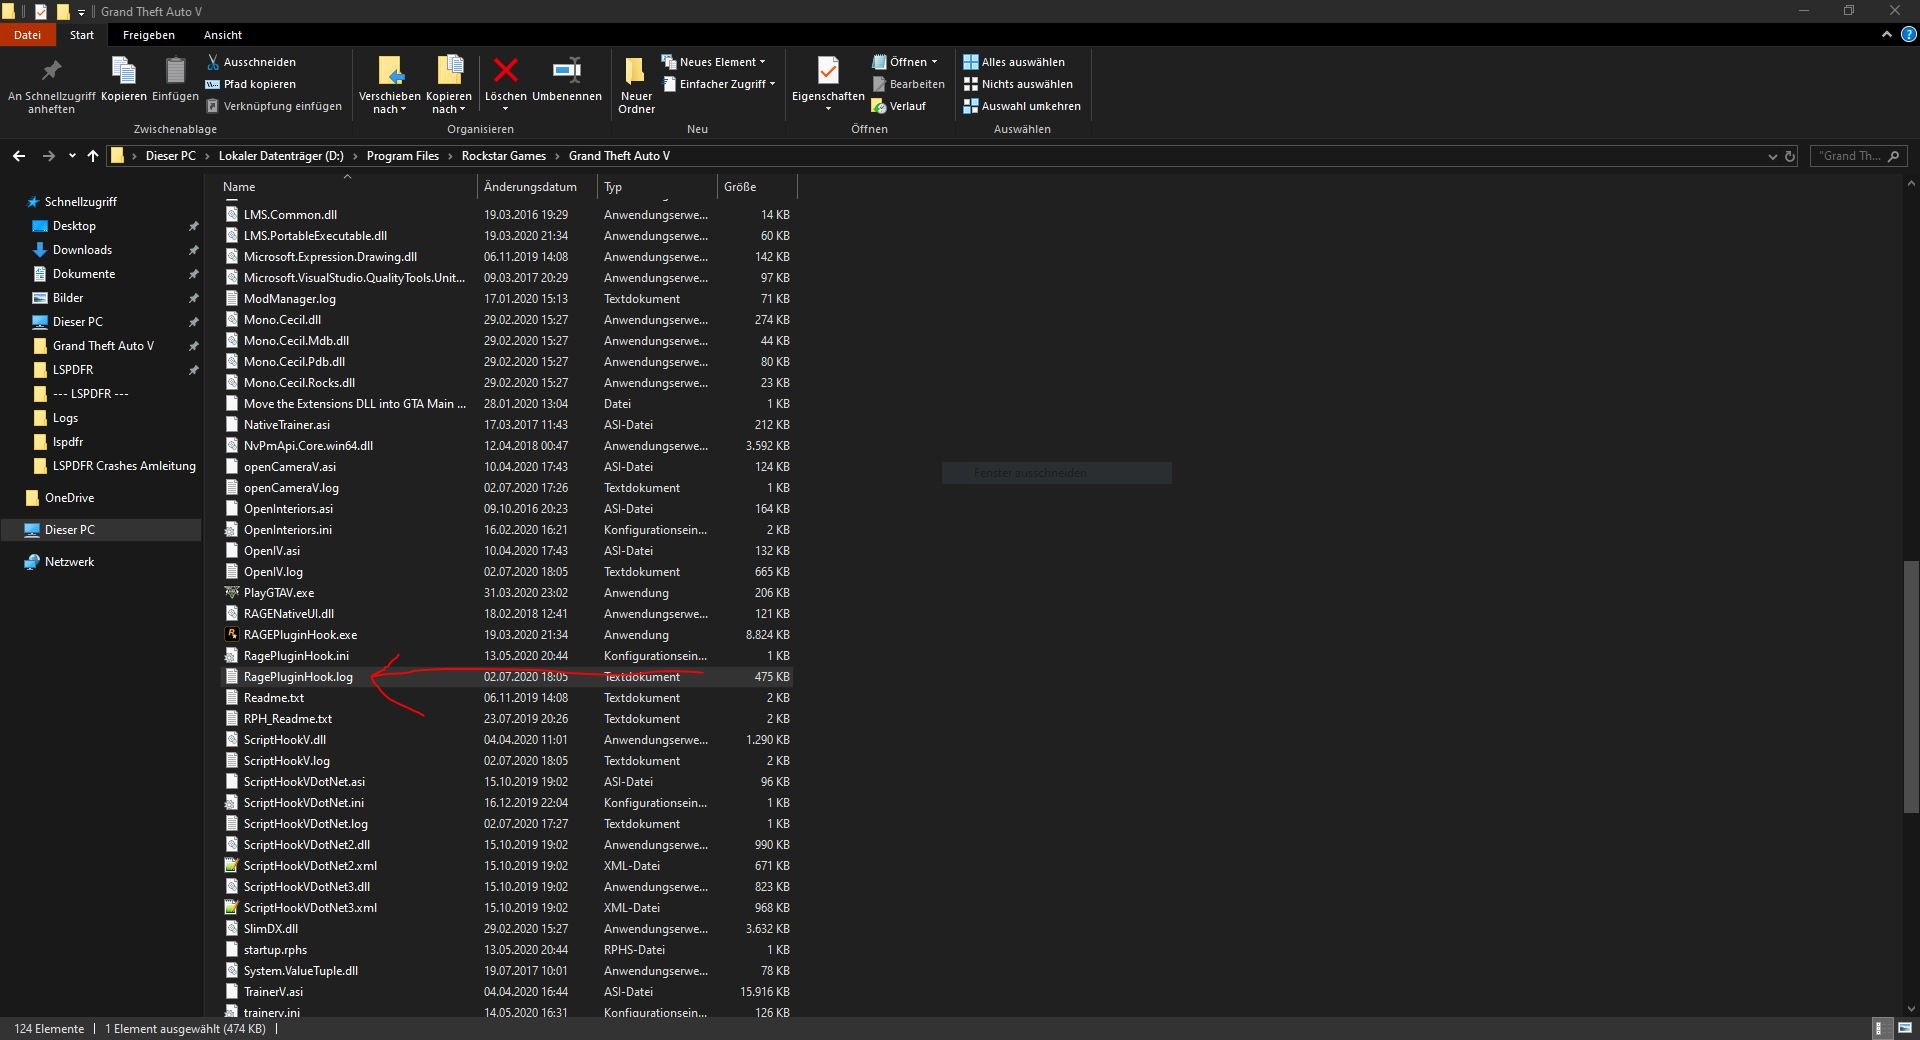Screen dimensions: 1920x1040
Task: Click the red Löschen delete icon
Action: [x=505, y=72]
